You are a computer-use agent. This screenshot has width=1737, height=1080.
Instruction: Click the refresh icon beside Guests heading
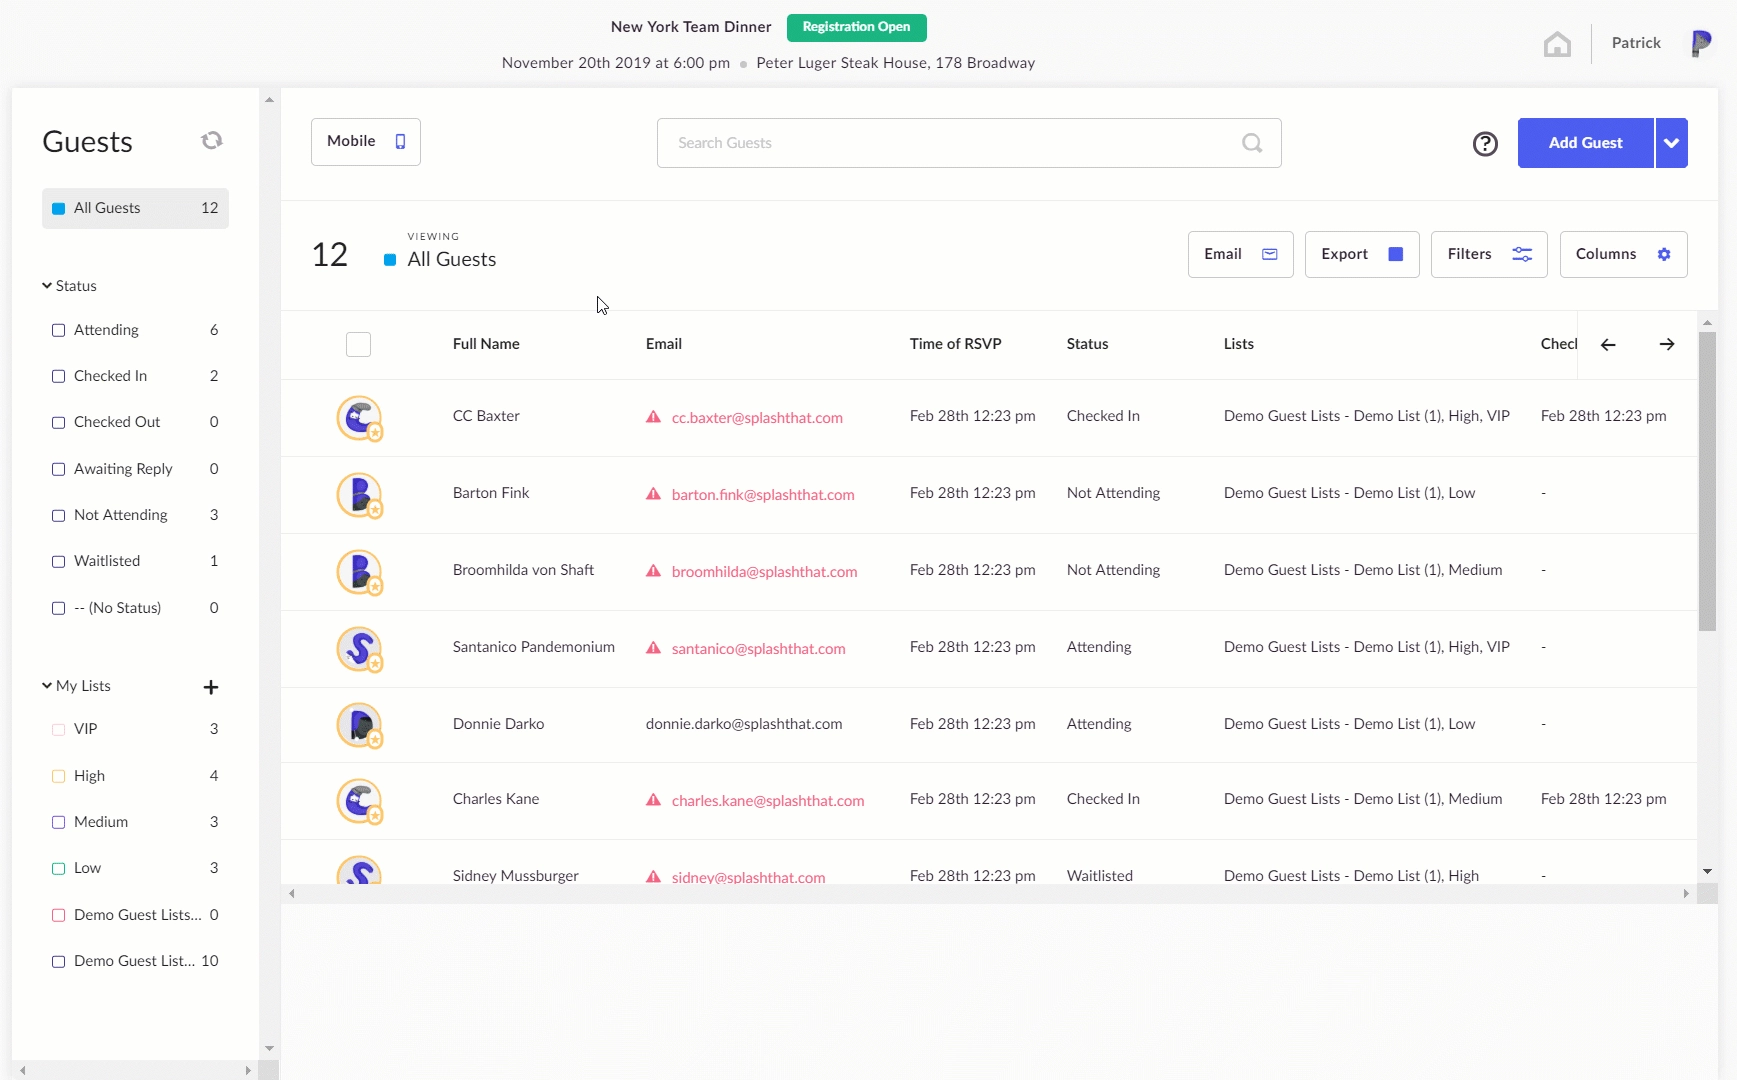click(211, 141)
